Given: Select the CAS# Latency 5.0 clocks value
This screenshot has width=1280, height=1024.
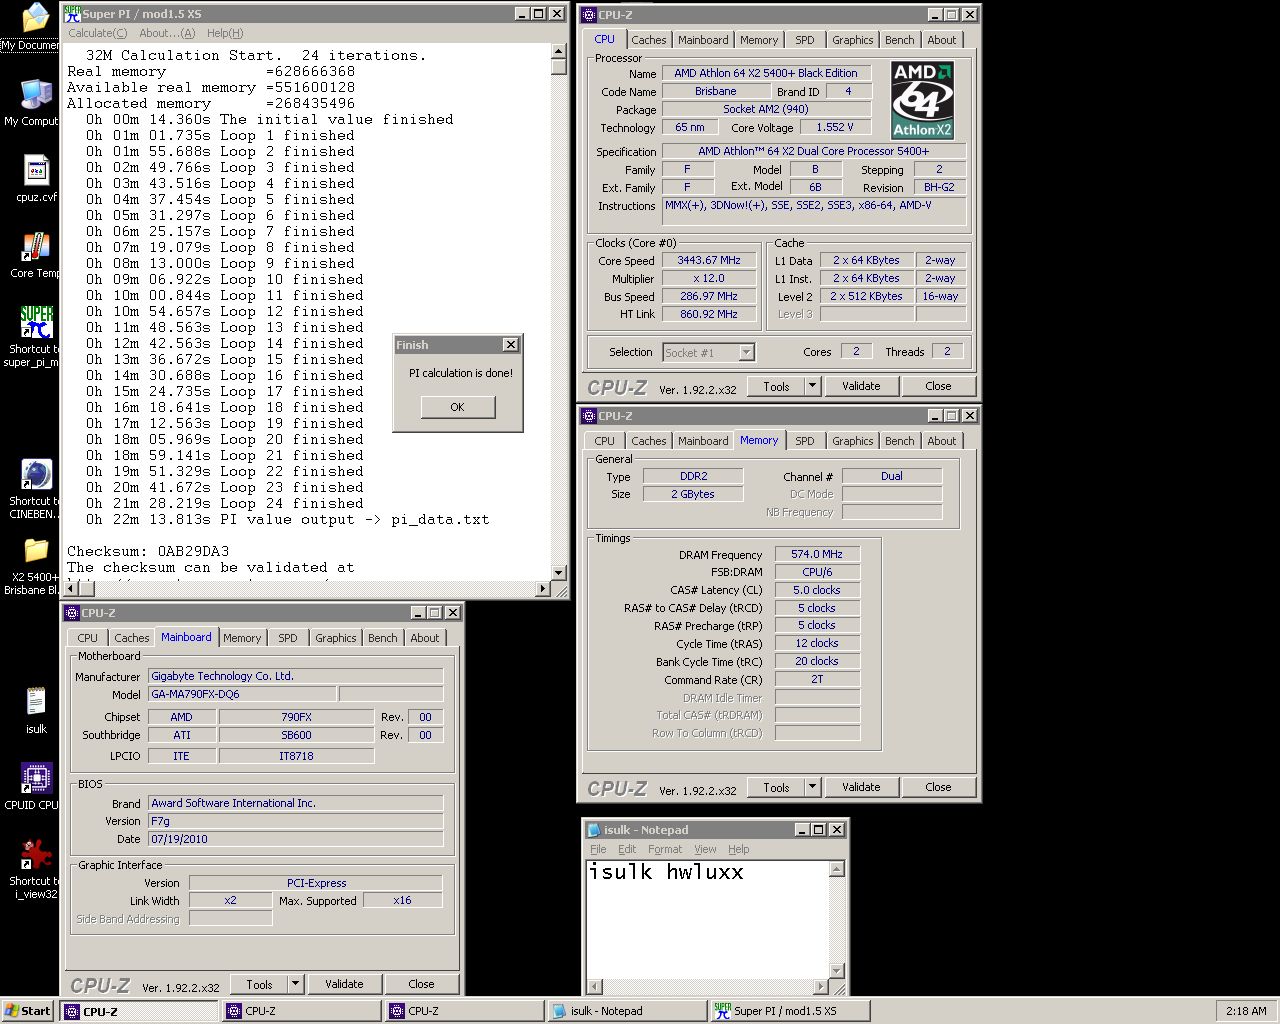Looking at the screenshot, I should coord(817,590).
